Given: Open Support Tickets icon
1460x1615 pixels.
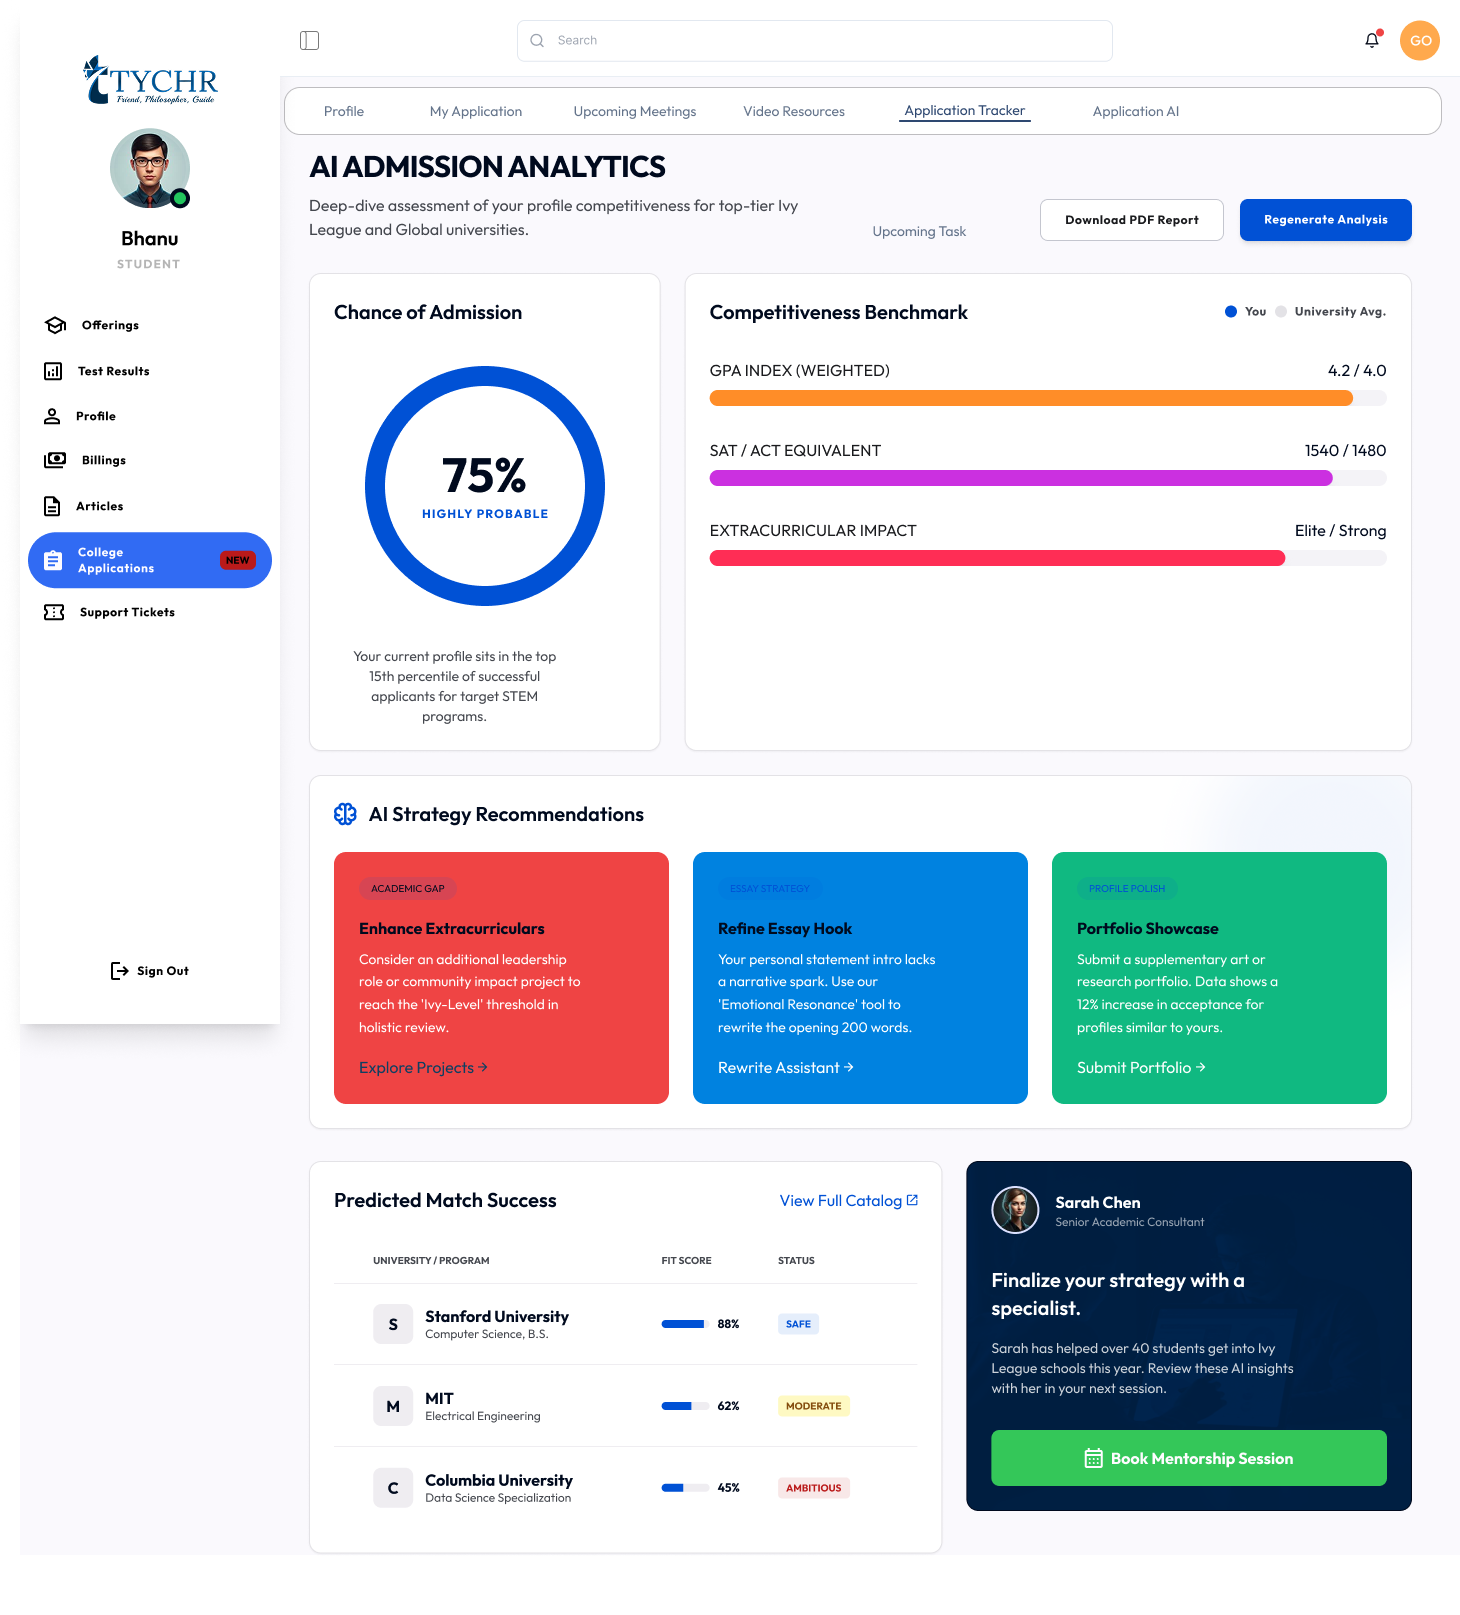Looking at the screenshot, I should pyautogui.click(x=54, y=612).
